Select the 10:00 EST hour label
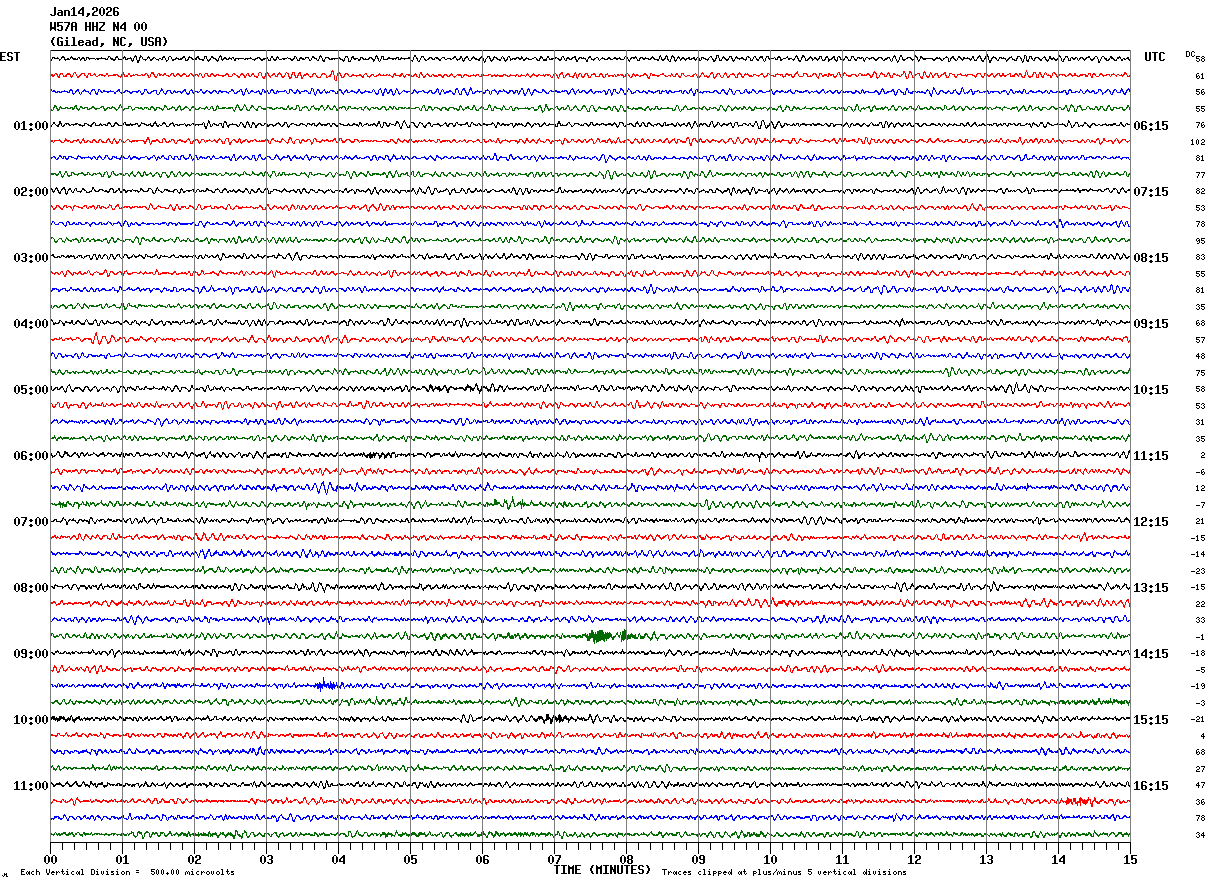Viewport: 1210px width, 886px height. pyautogui.click(x=31, y=720)
